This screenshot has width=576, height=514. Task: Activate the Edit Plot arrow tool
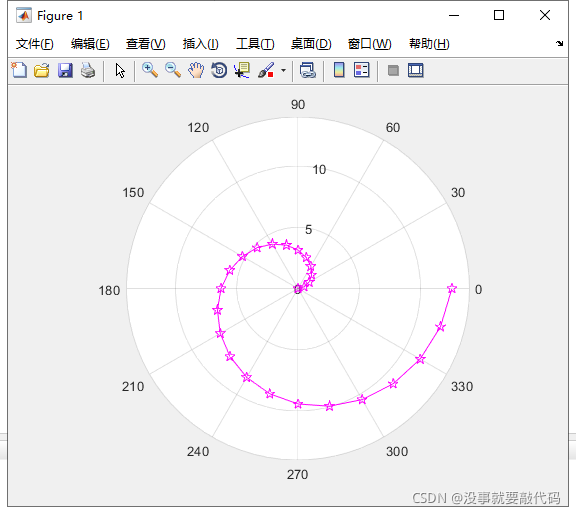(x=120, y=70)
